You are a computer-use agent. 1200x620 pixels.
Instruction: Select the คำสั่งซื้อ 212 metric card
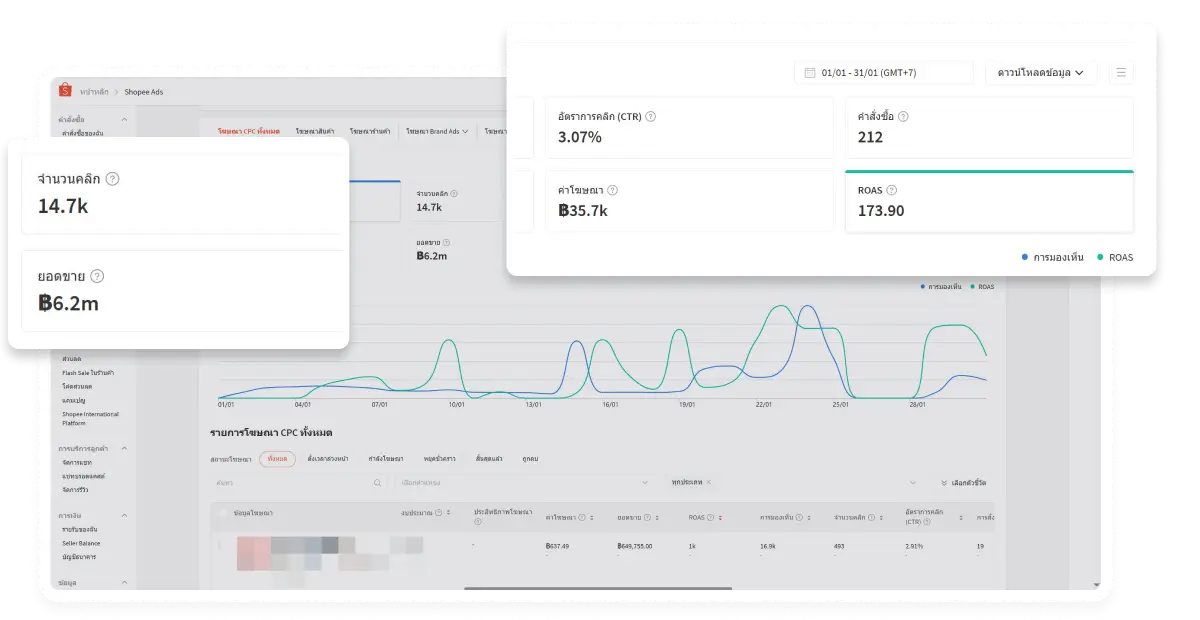(x=989, y=127)
